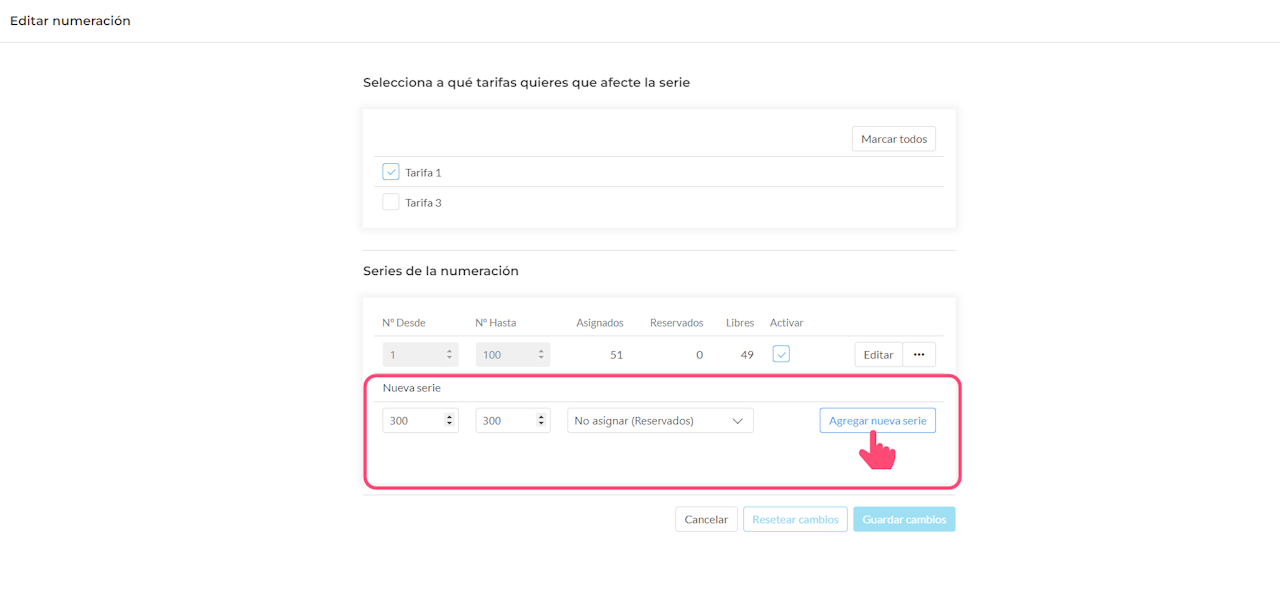Increase the new series end number stepper

(541, 418)
